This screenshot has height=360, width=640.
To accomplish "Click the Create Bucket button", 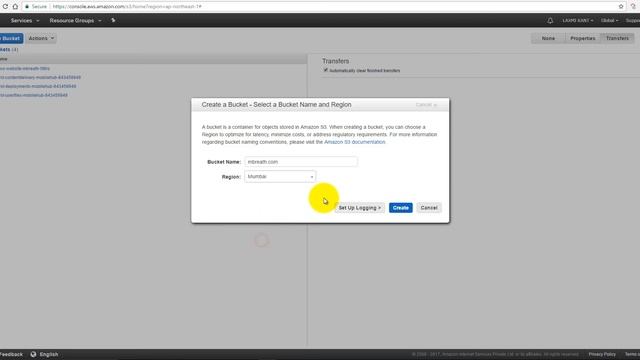I will [11, 38].
